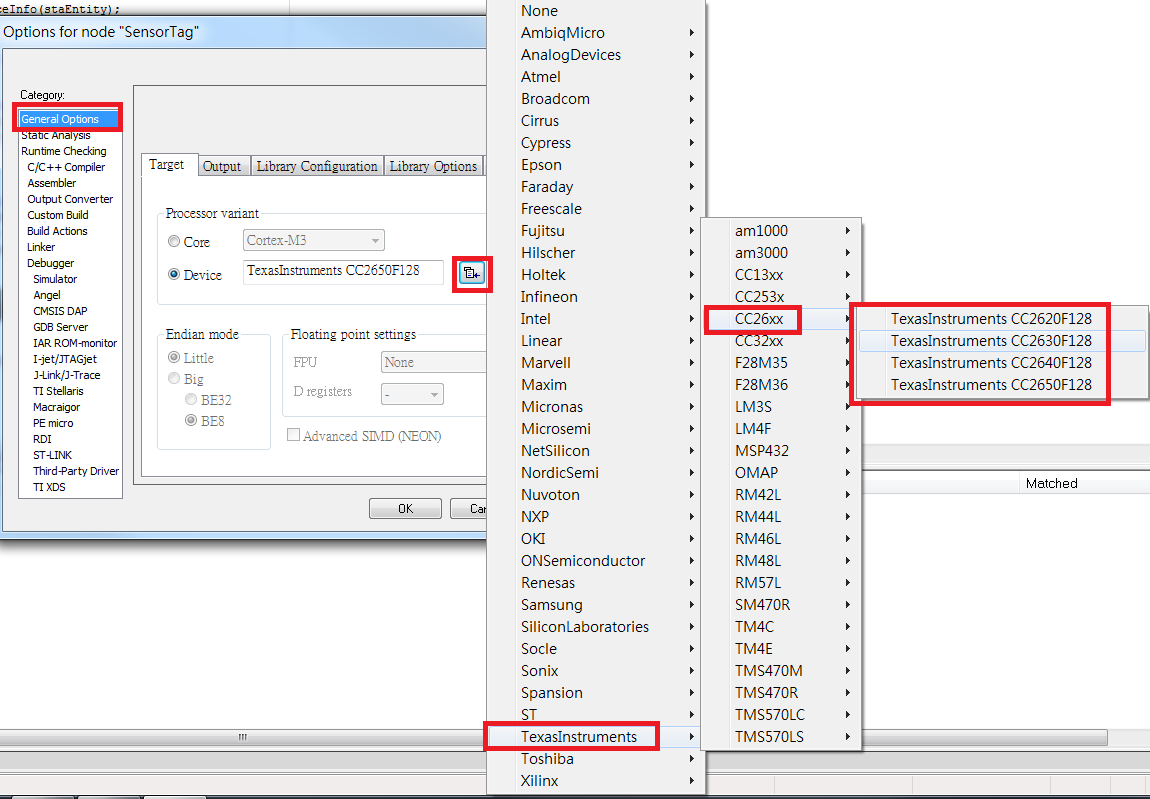This screenshot has height=799, width=1150.
Task: Expand the Infineon vendor submenu
Action: point(596,297)
